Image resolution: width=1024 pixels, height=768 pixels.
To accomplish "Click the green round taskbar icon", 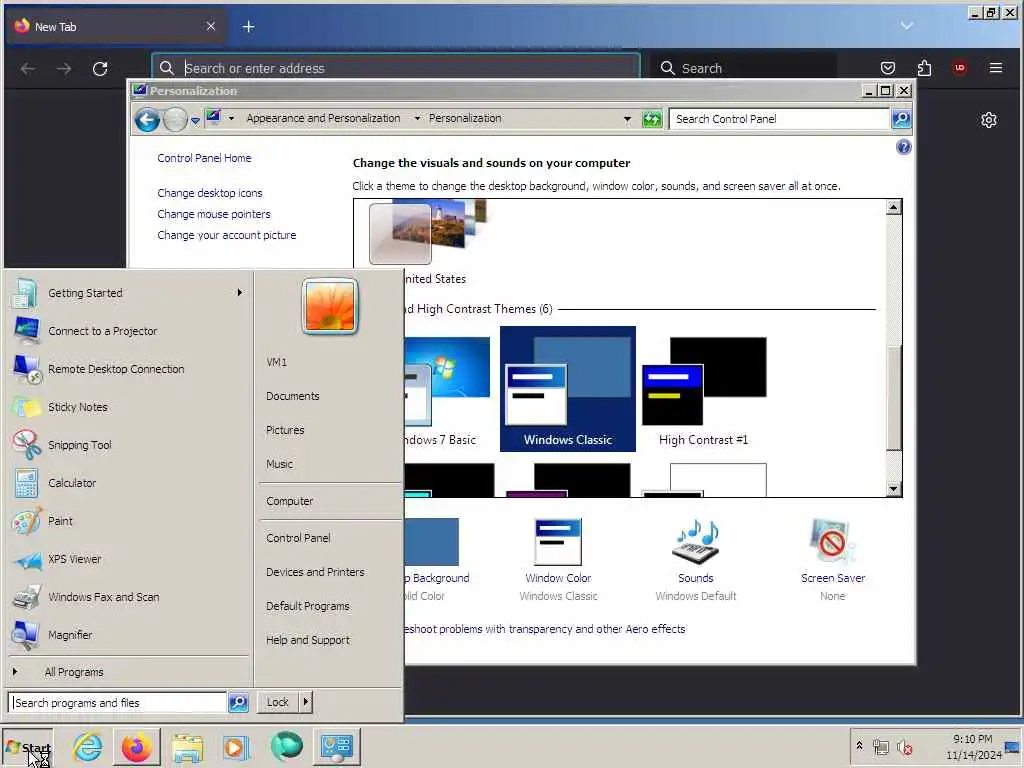I will pos(286,746).
